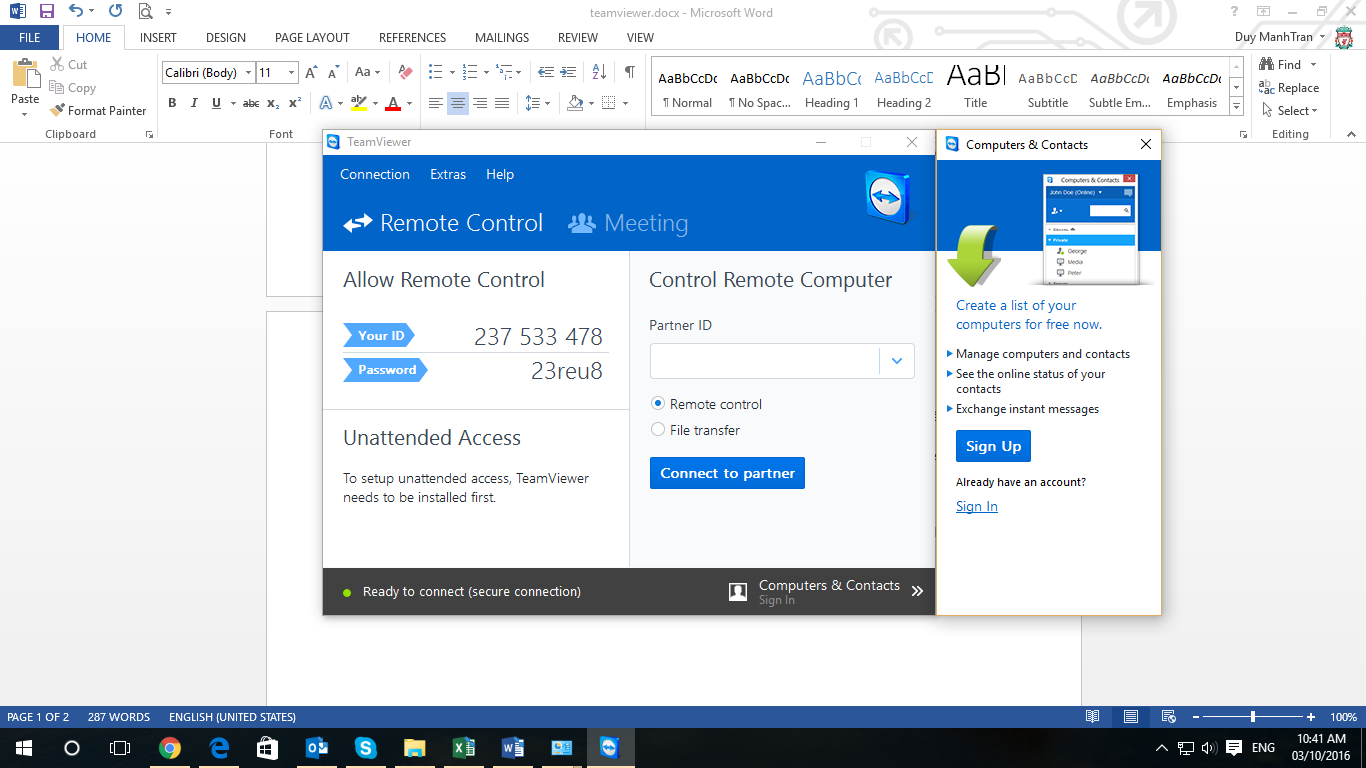Viewport: 1366px width, 768px height.
Task: Show paragraph marks with the pilcrow icon
Action: (x=629, y=72)
